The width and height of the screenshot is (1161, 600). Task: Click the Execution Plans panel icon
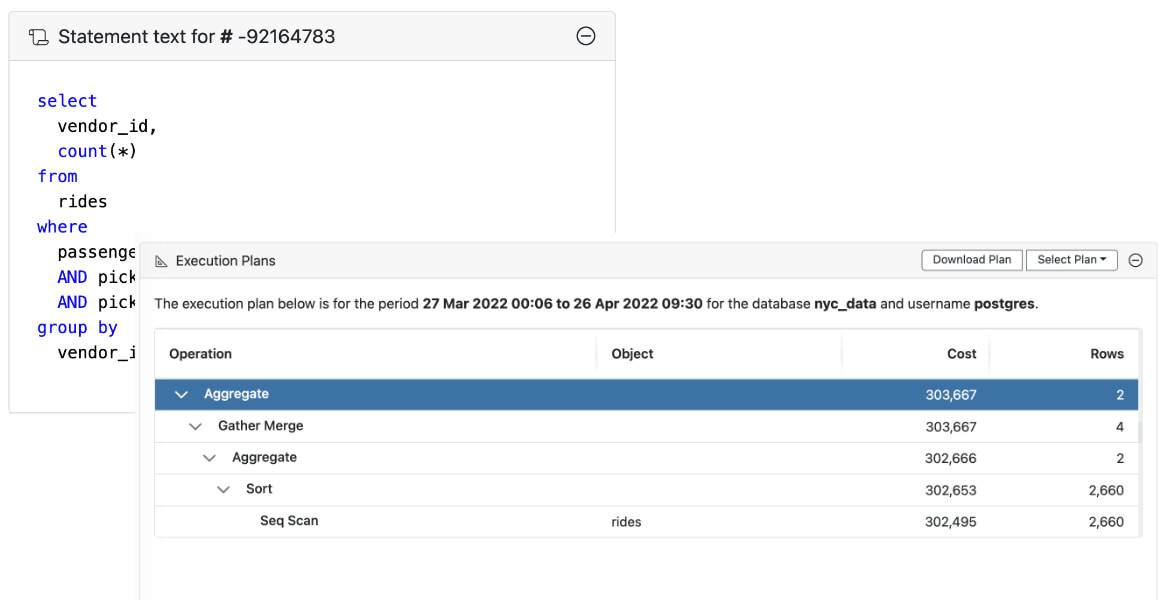(161, 261)
